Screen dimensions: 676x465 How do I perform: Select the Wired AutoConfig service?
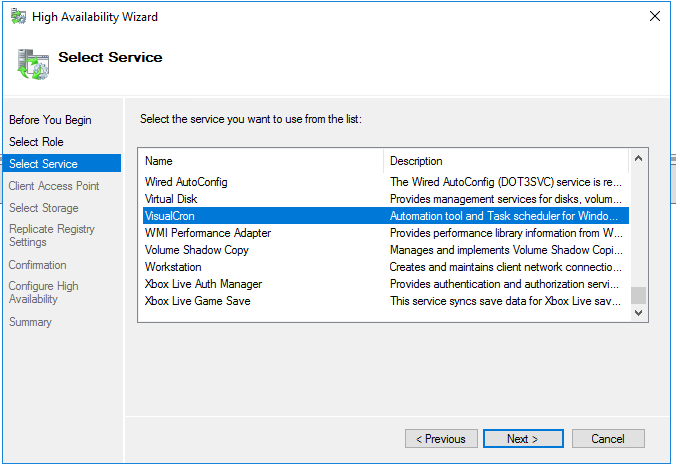[186, 182]
